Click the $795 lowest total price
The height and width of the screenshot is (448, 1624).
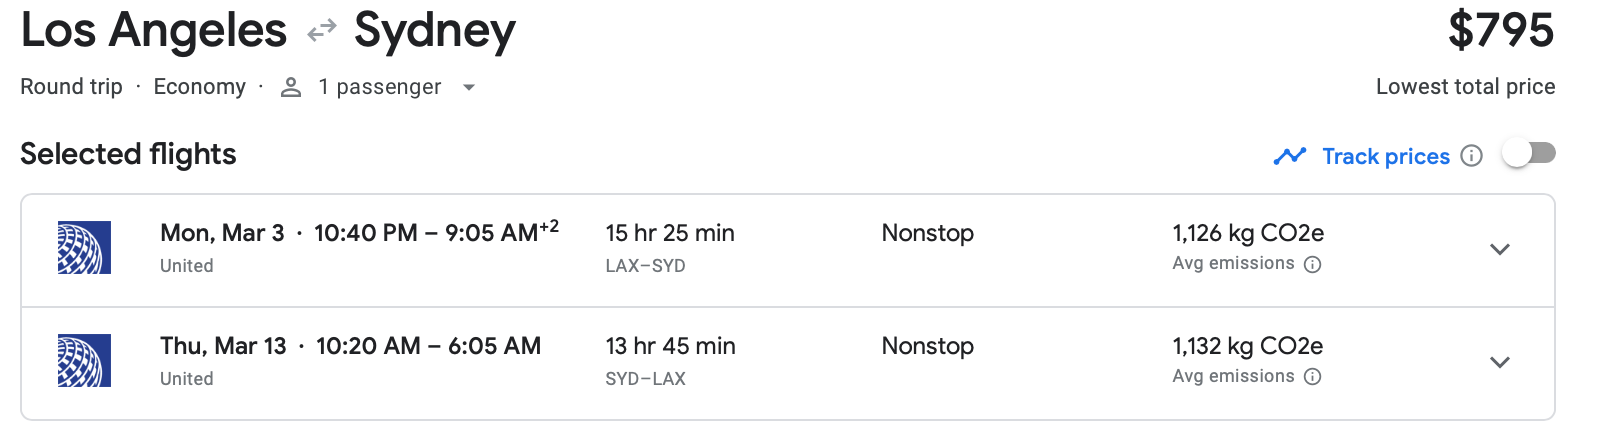[1501, 30]
